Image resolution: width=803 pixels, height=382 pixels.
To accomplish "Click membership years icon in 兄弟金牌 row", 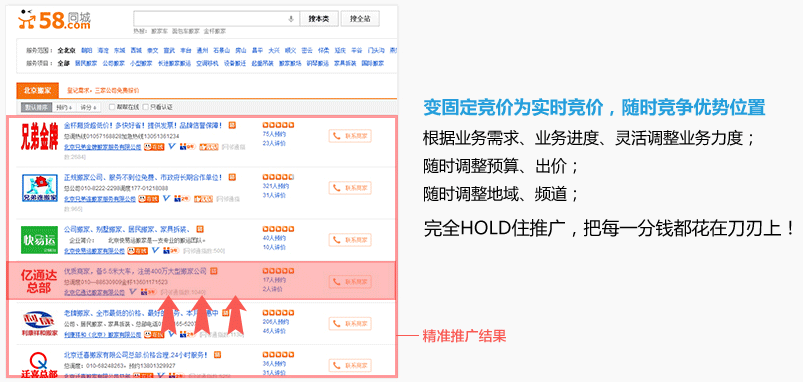I will 187,147.
